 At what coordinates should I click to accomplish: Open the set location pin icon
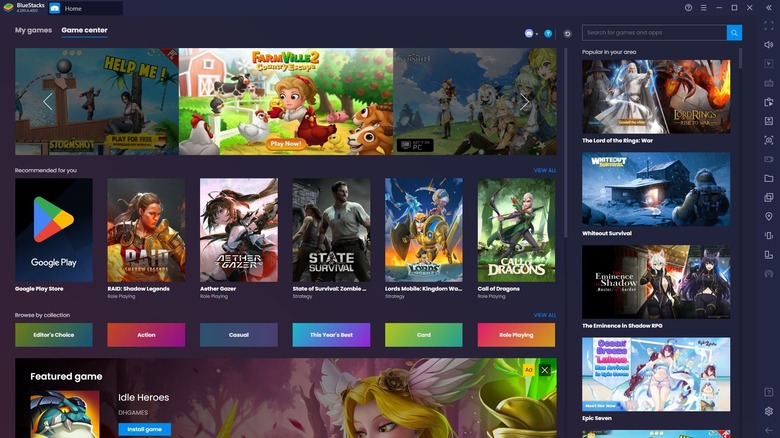click(x=769, y=217)
